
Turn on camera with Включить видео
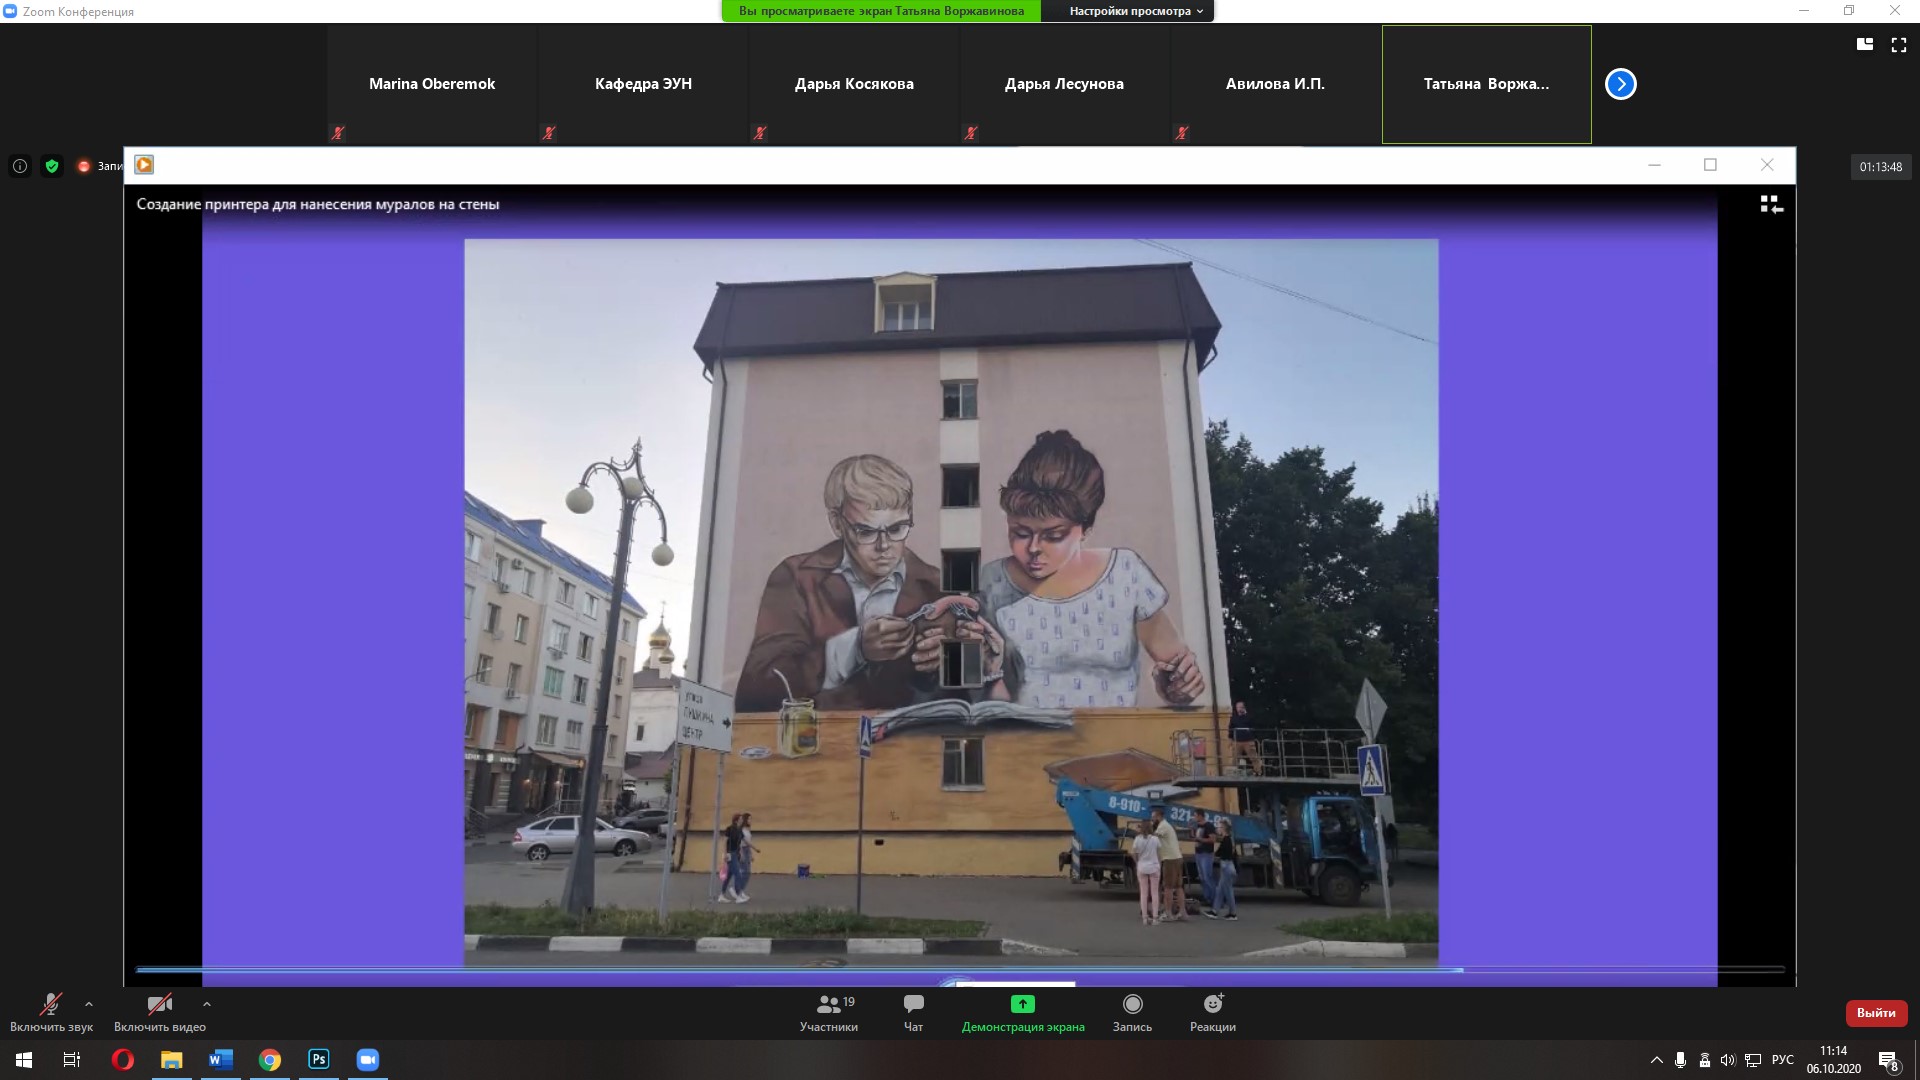pos(160,1012)
